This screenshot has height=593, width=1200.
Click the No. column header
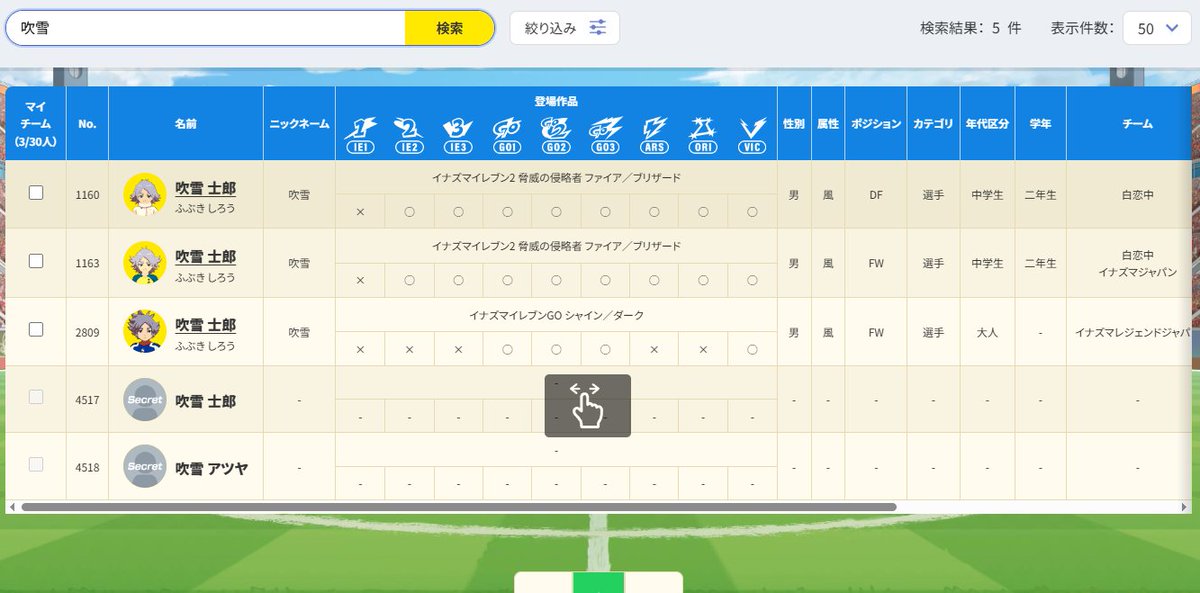click(87, 124)
